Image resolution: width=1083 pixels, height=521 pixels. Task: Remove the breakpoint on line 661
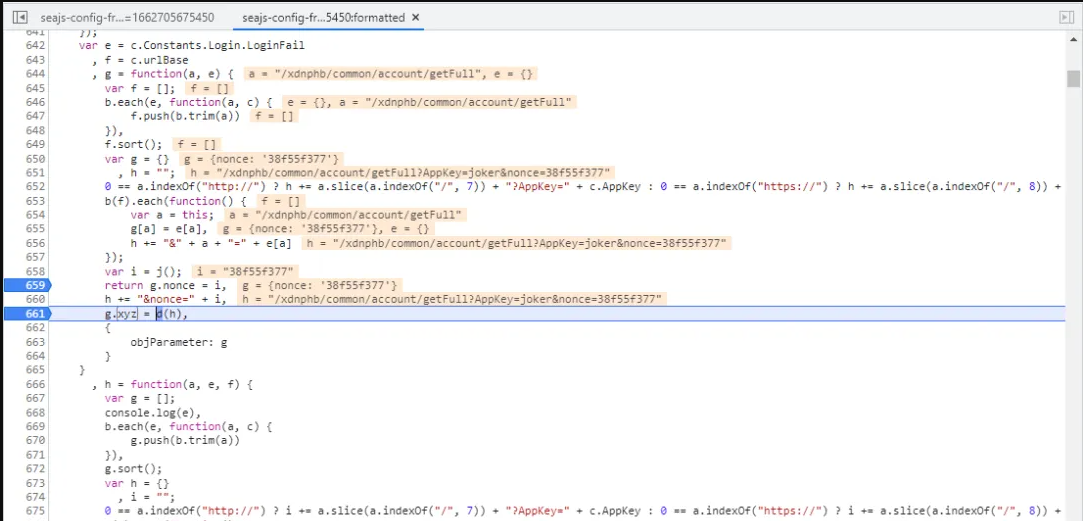tap(28, 314)
